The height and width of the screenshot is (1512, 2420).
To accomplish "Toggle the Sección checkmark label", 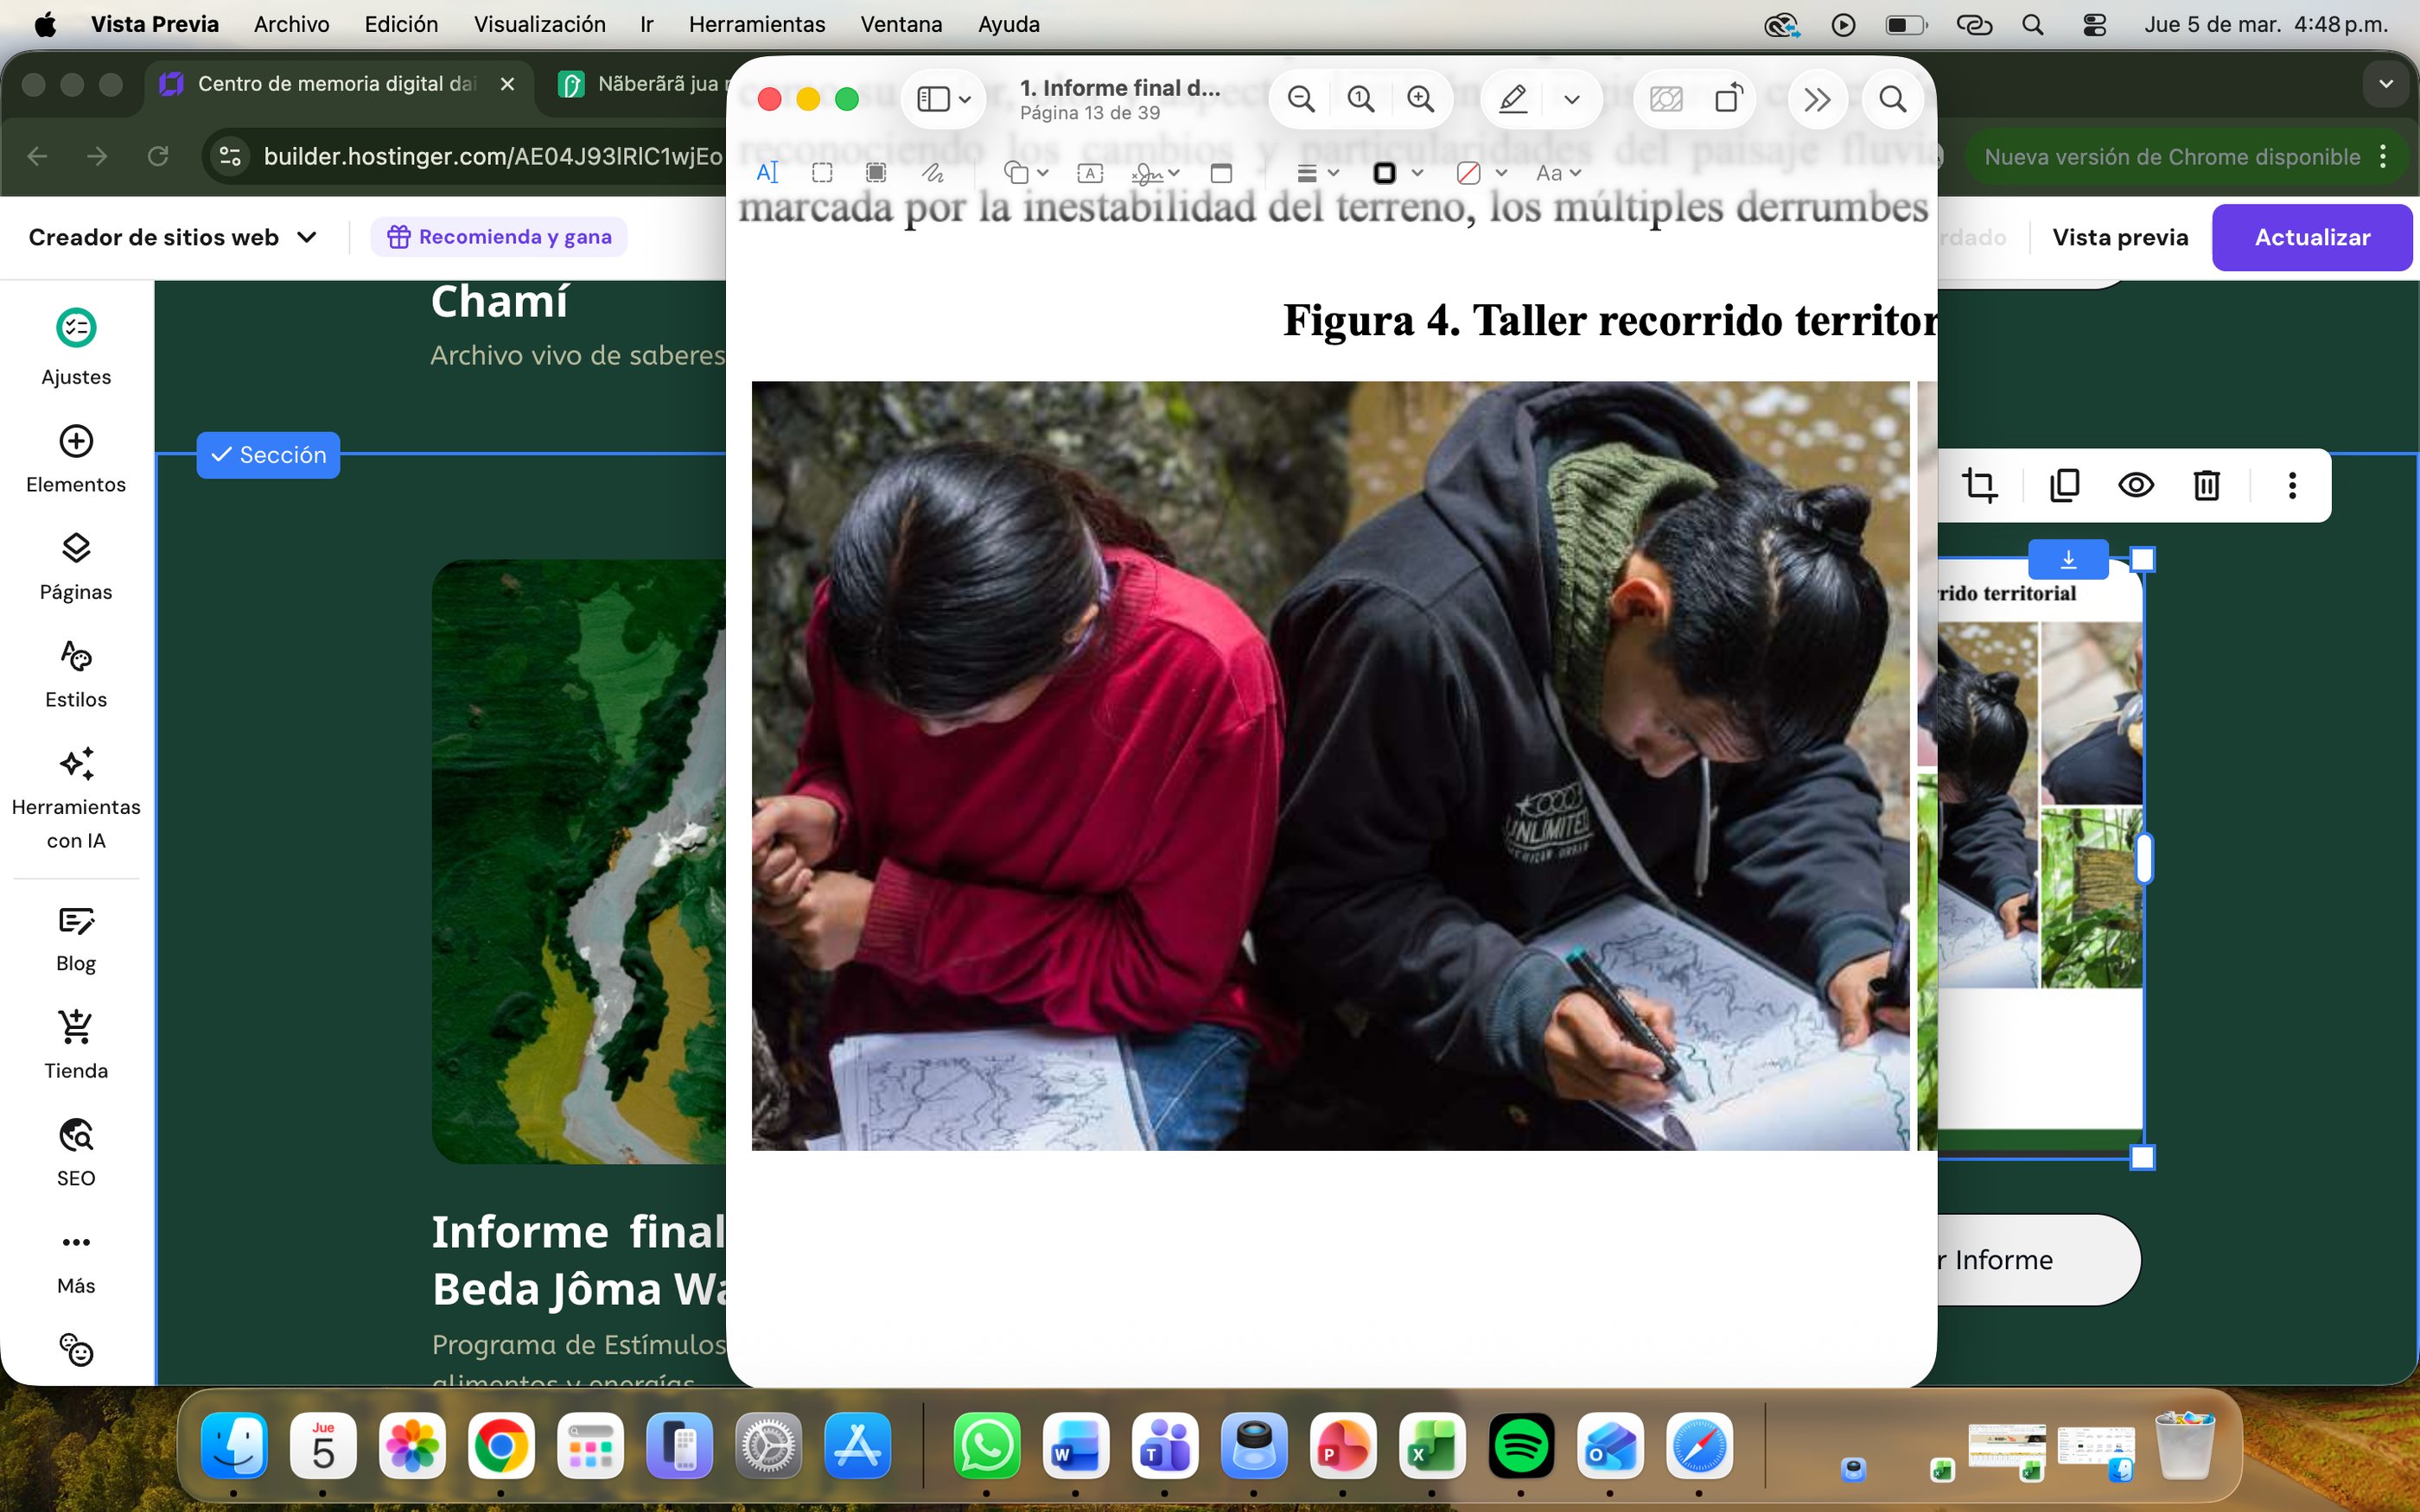I will click(268, 455).
